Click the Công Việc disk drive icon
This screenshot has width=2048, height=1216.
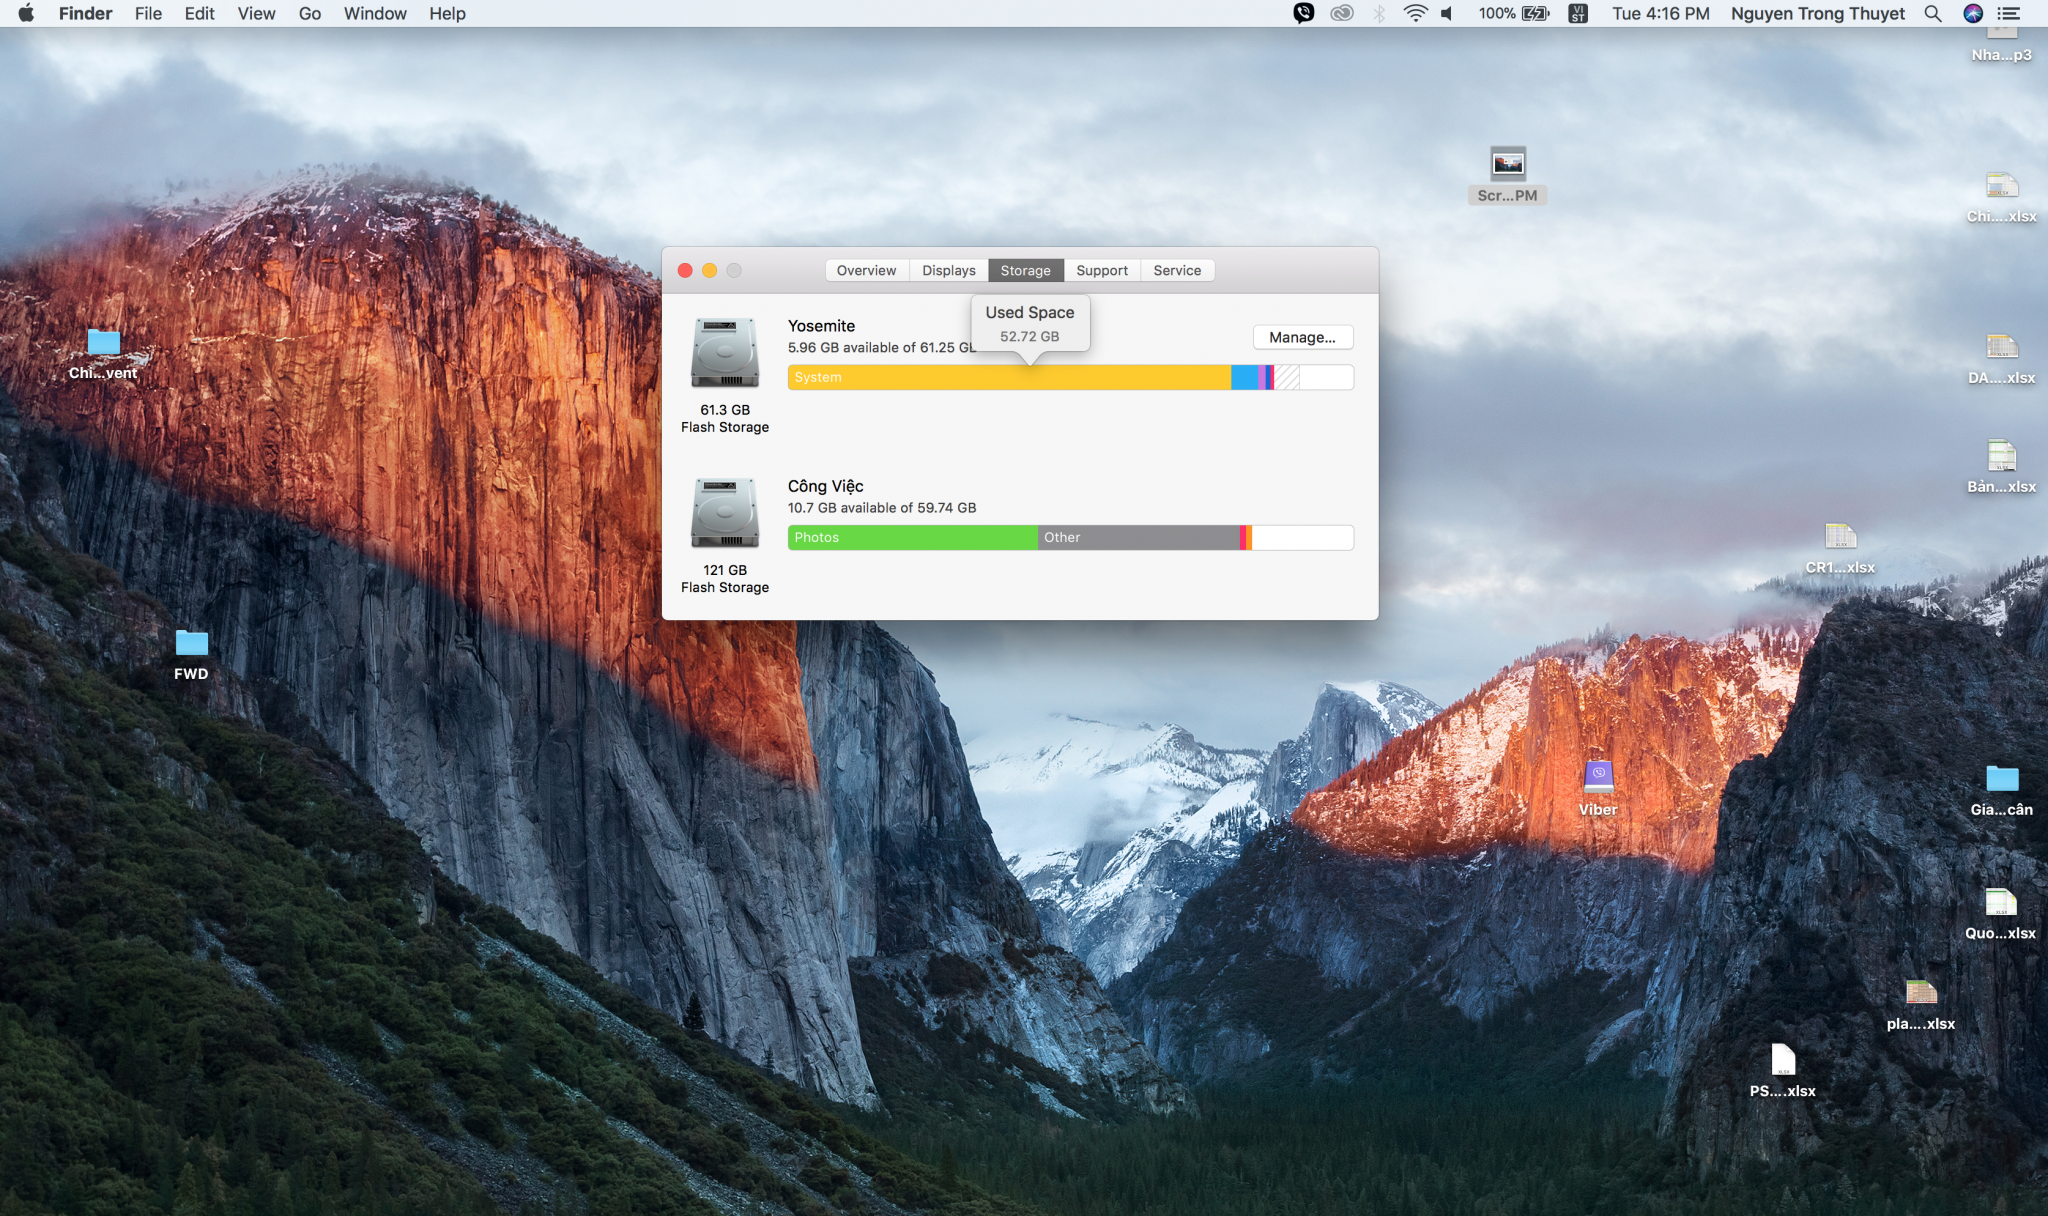tap(725, 513)
